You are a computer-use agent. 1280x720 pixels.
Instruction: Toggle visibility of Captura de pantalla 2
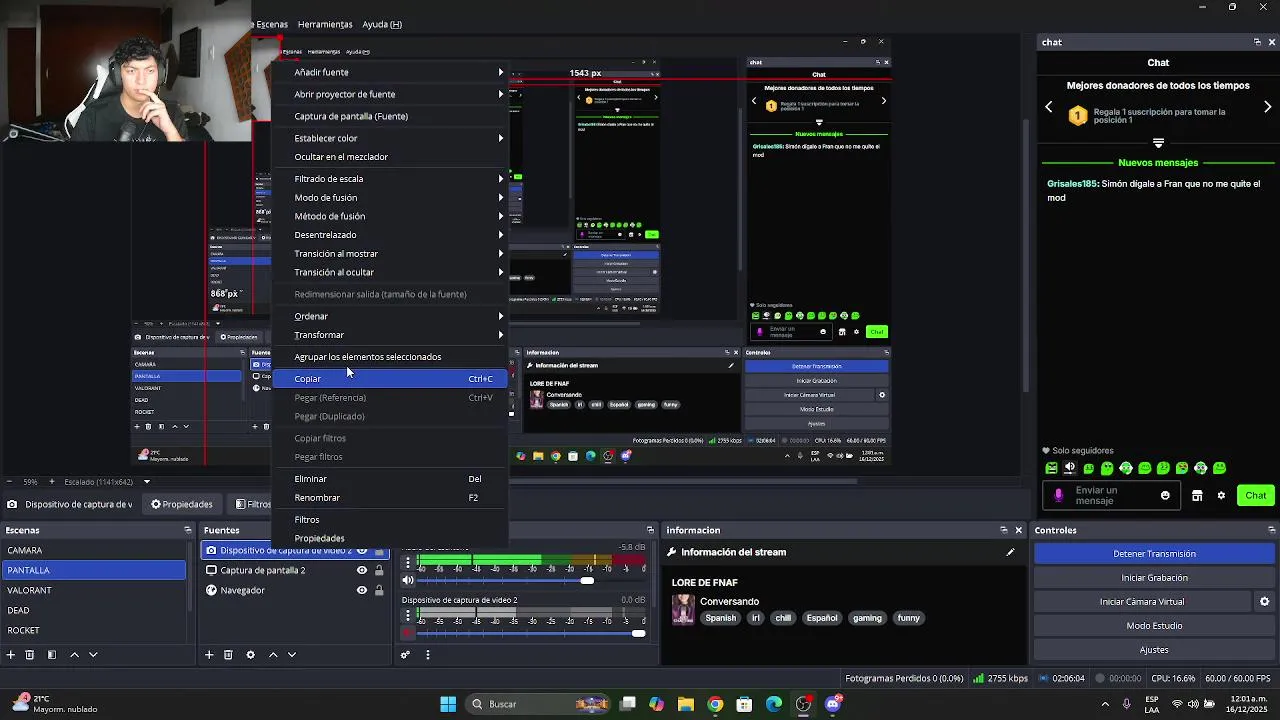pos(362,570)
